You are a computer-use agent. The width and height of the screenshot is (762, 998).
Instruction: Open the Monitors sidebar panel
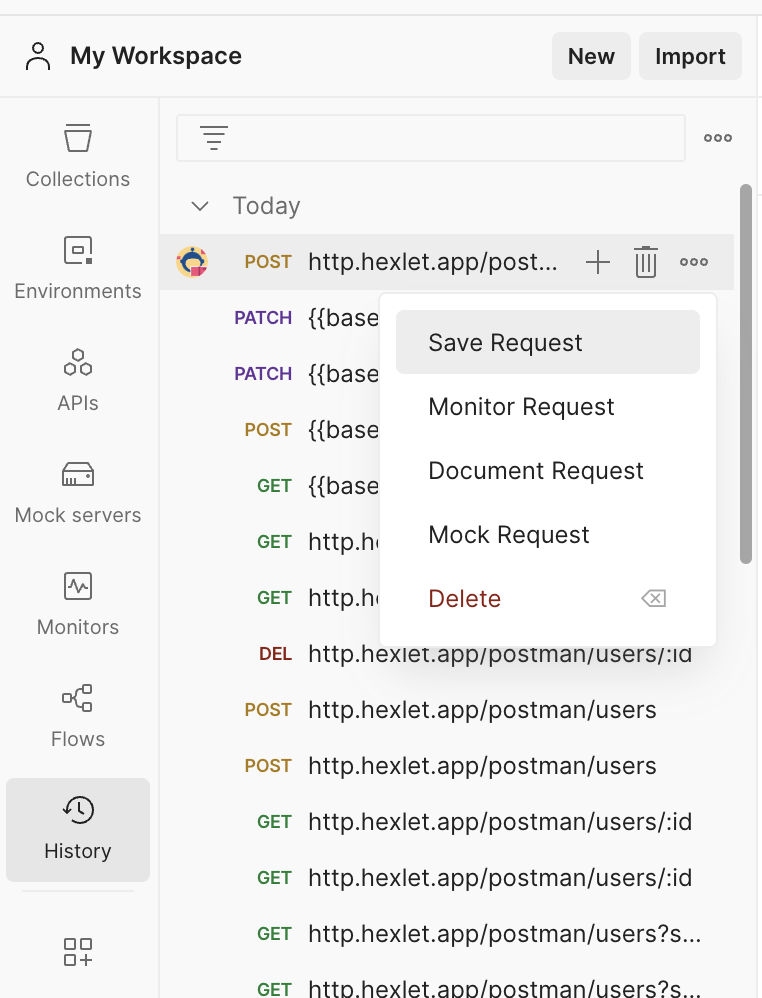pyautogui.click(x=78, y=603)
